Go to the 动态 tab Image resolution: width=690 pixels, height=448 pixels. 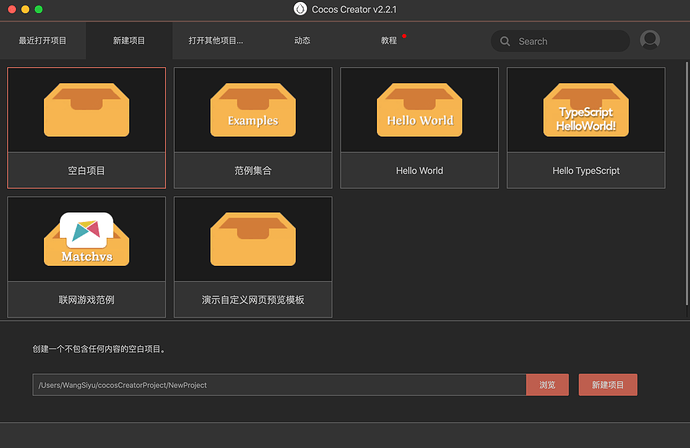pyautogui.click(x=302, y=40)
